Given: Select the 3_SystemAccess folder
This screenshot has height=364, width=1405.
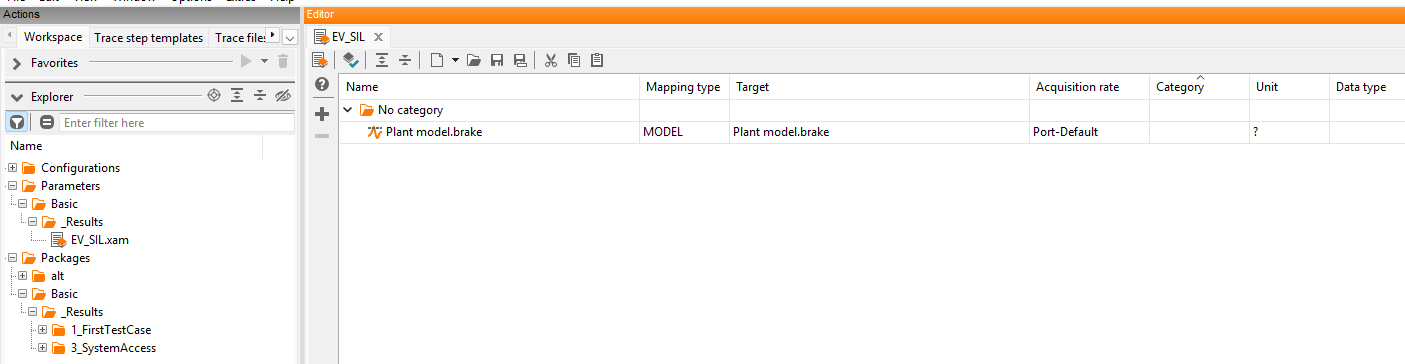Looking at the screenshot, I should [x=113, y=348].
